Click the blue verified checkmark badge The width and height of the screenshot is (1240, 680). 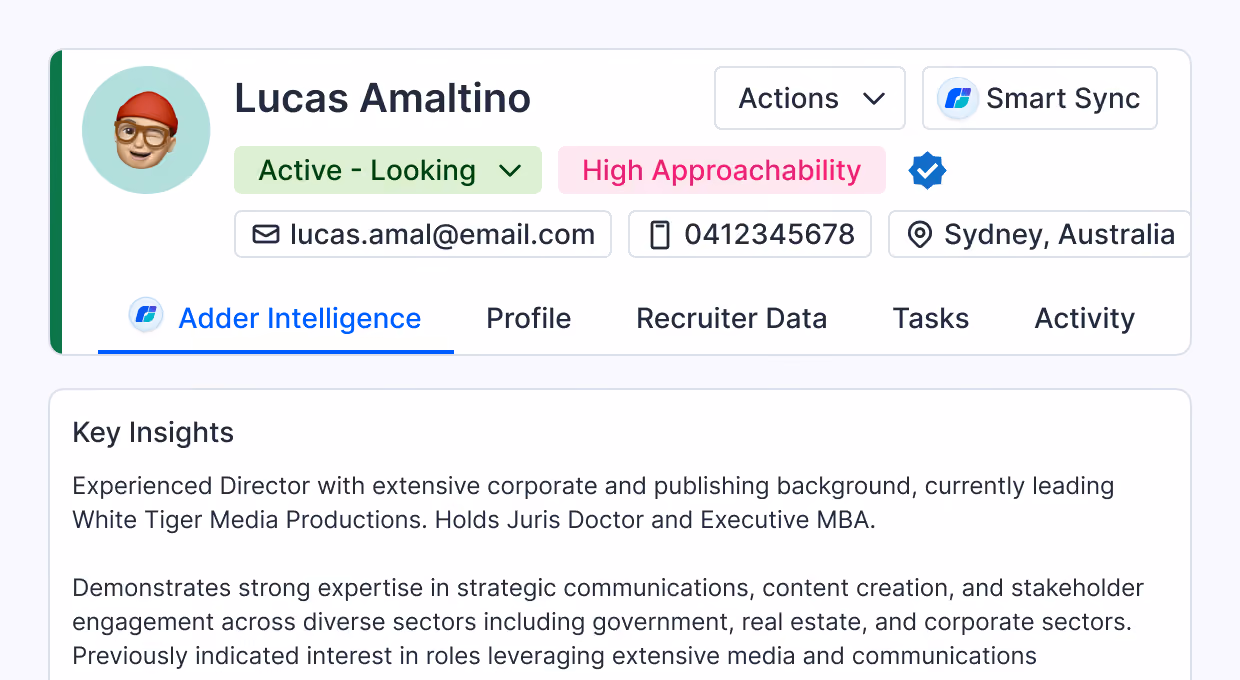(x=928, y=171)
